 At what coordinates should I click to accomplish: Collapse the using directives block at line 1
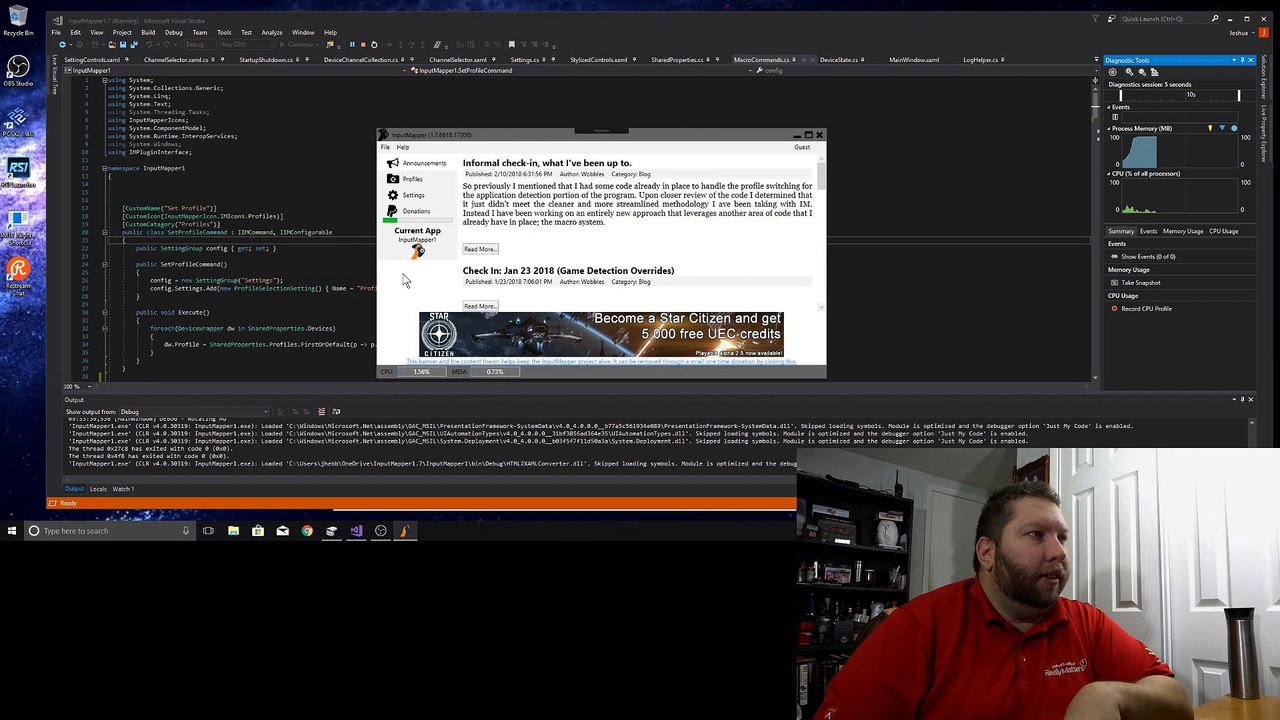[104, 80]
